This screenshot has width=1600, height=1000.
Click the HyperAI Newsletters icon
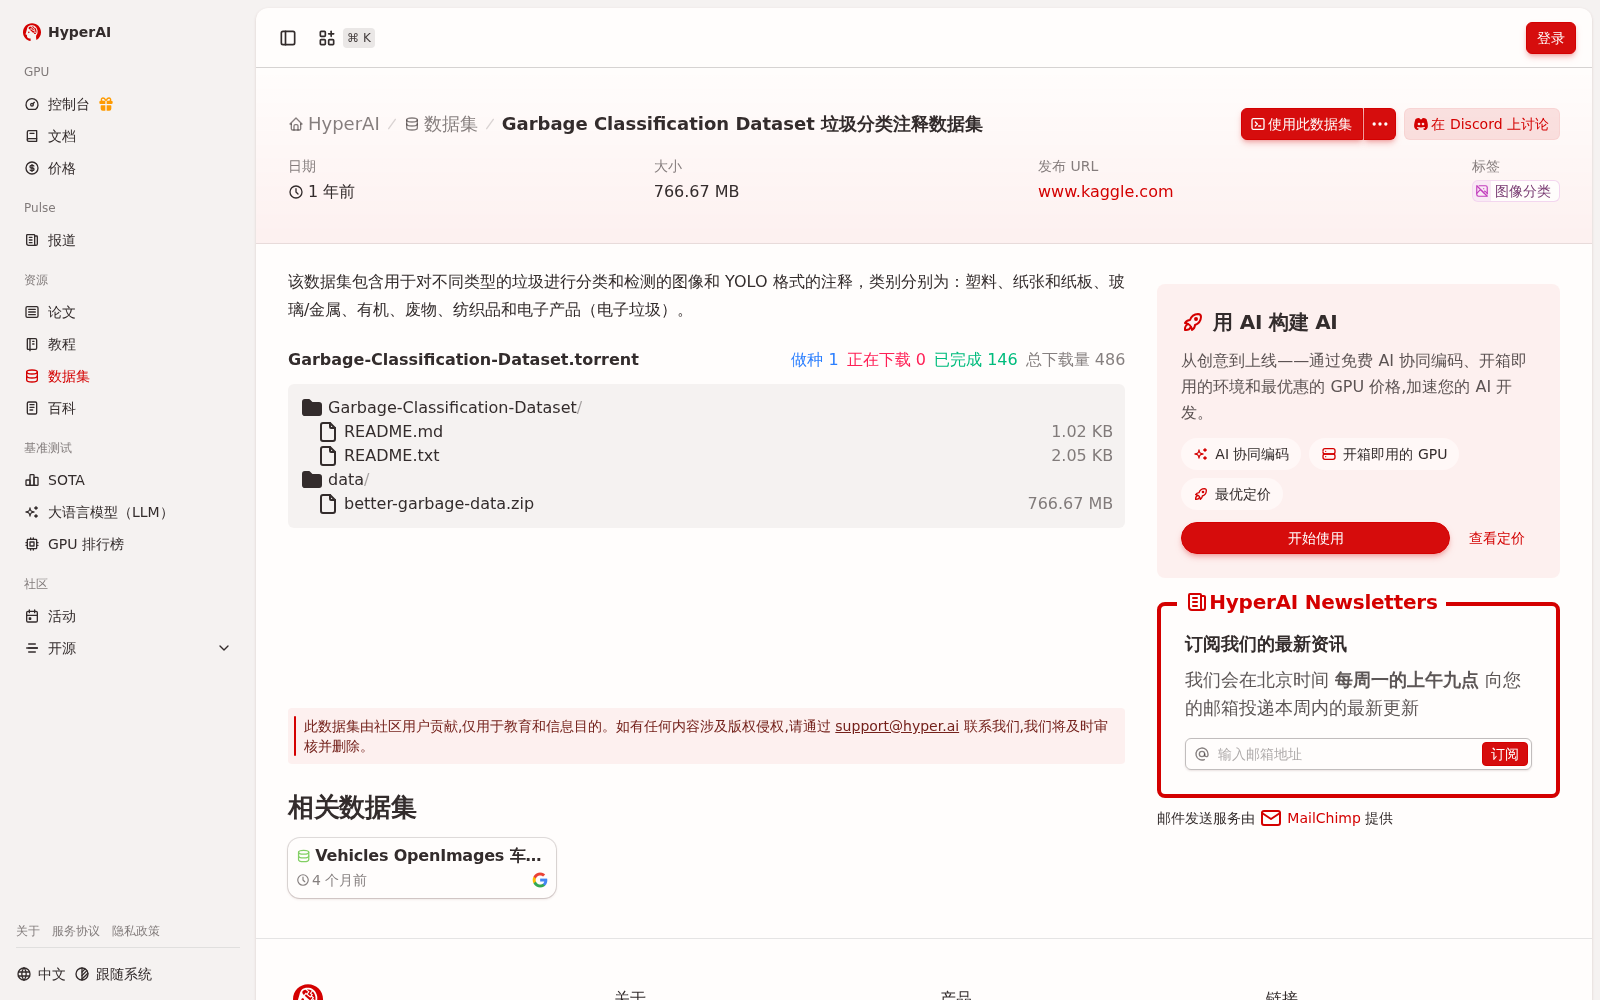(x=1196, y=602)
